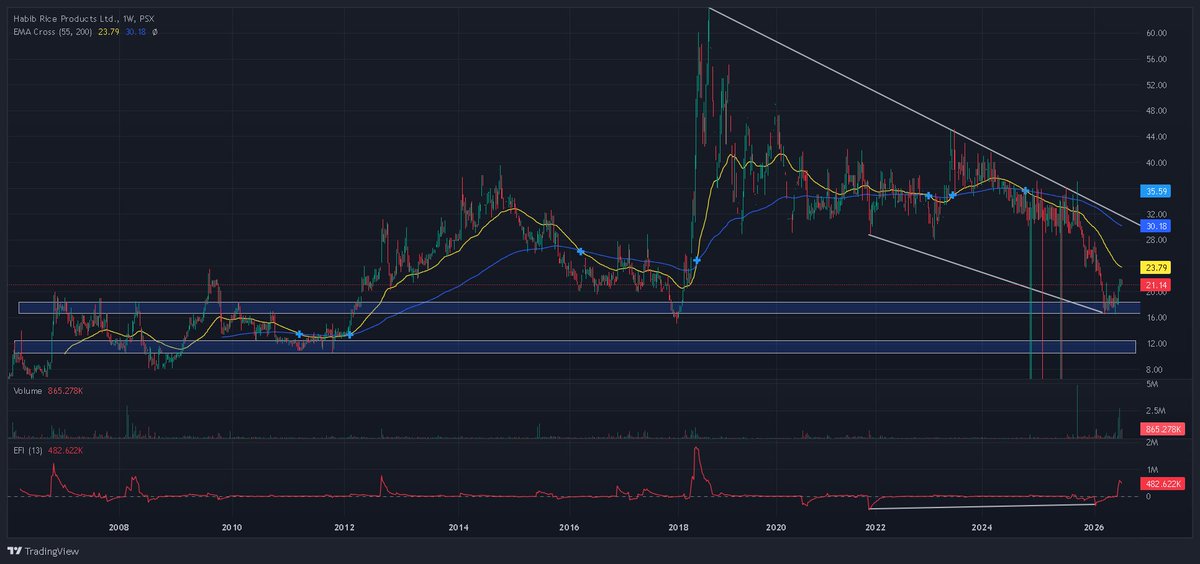Click the 28.00 price axis tick
The width and height of the screenshot is (1200, 564).
point(1157,240)
